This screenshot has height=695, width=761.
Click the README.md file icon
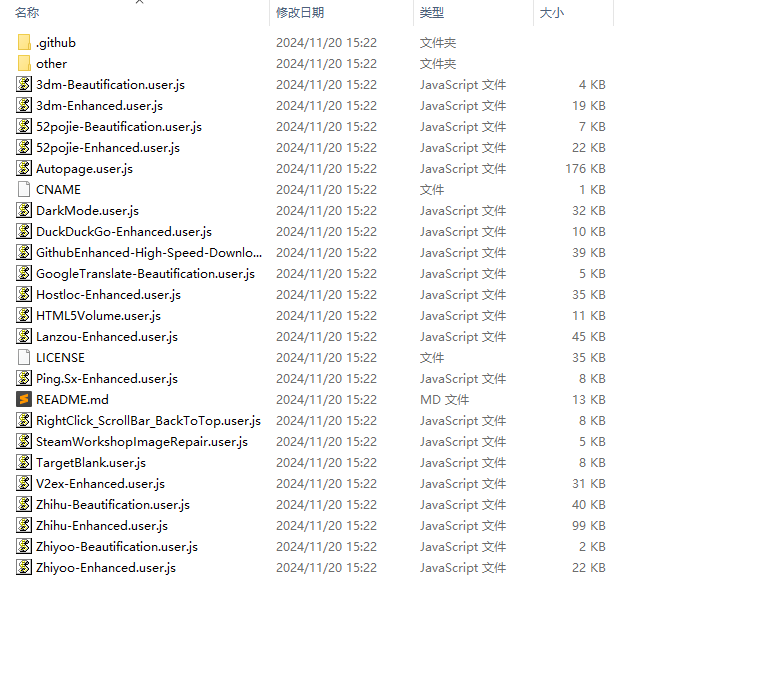[x=24, y=400]
